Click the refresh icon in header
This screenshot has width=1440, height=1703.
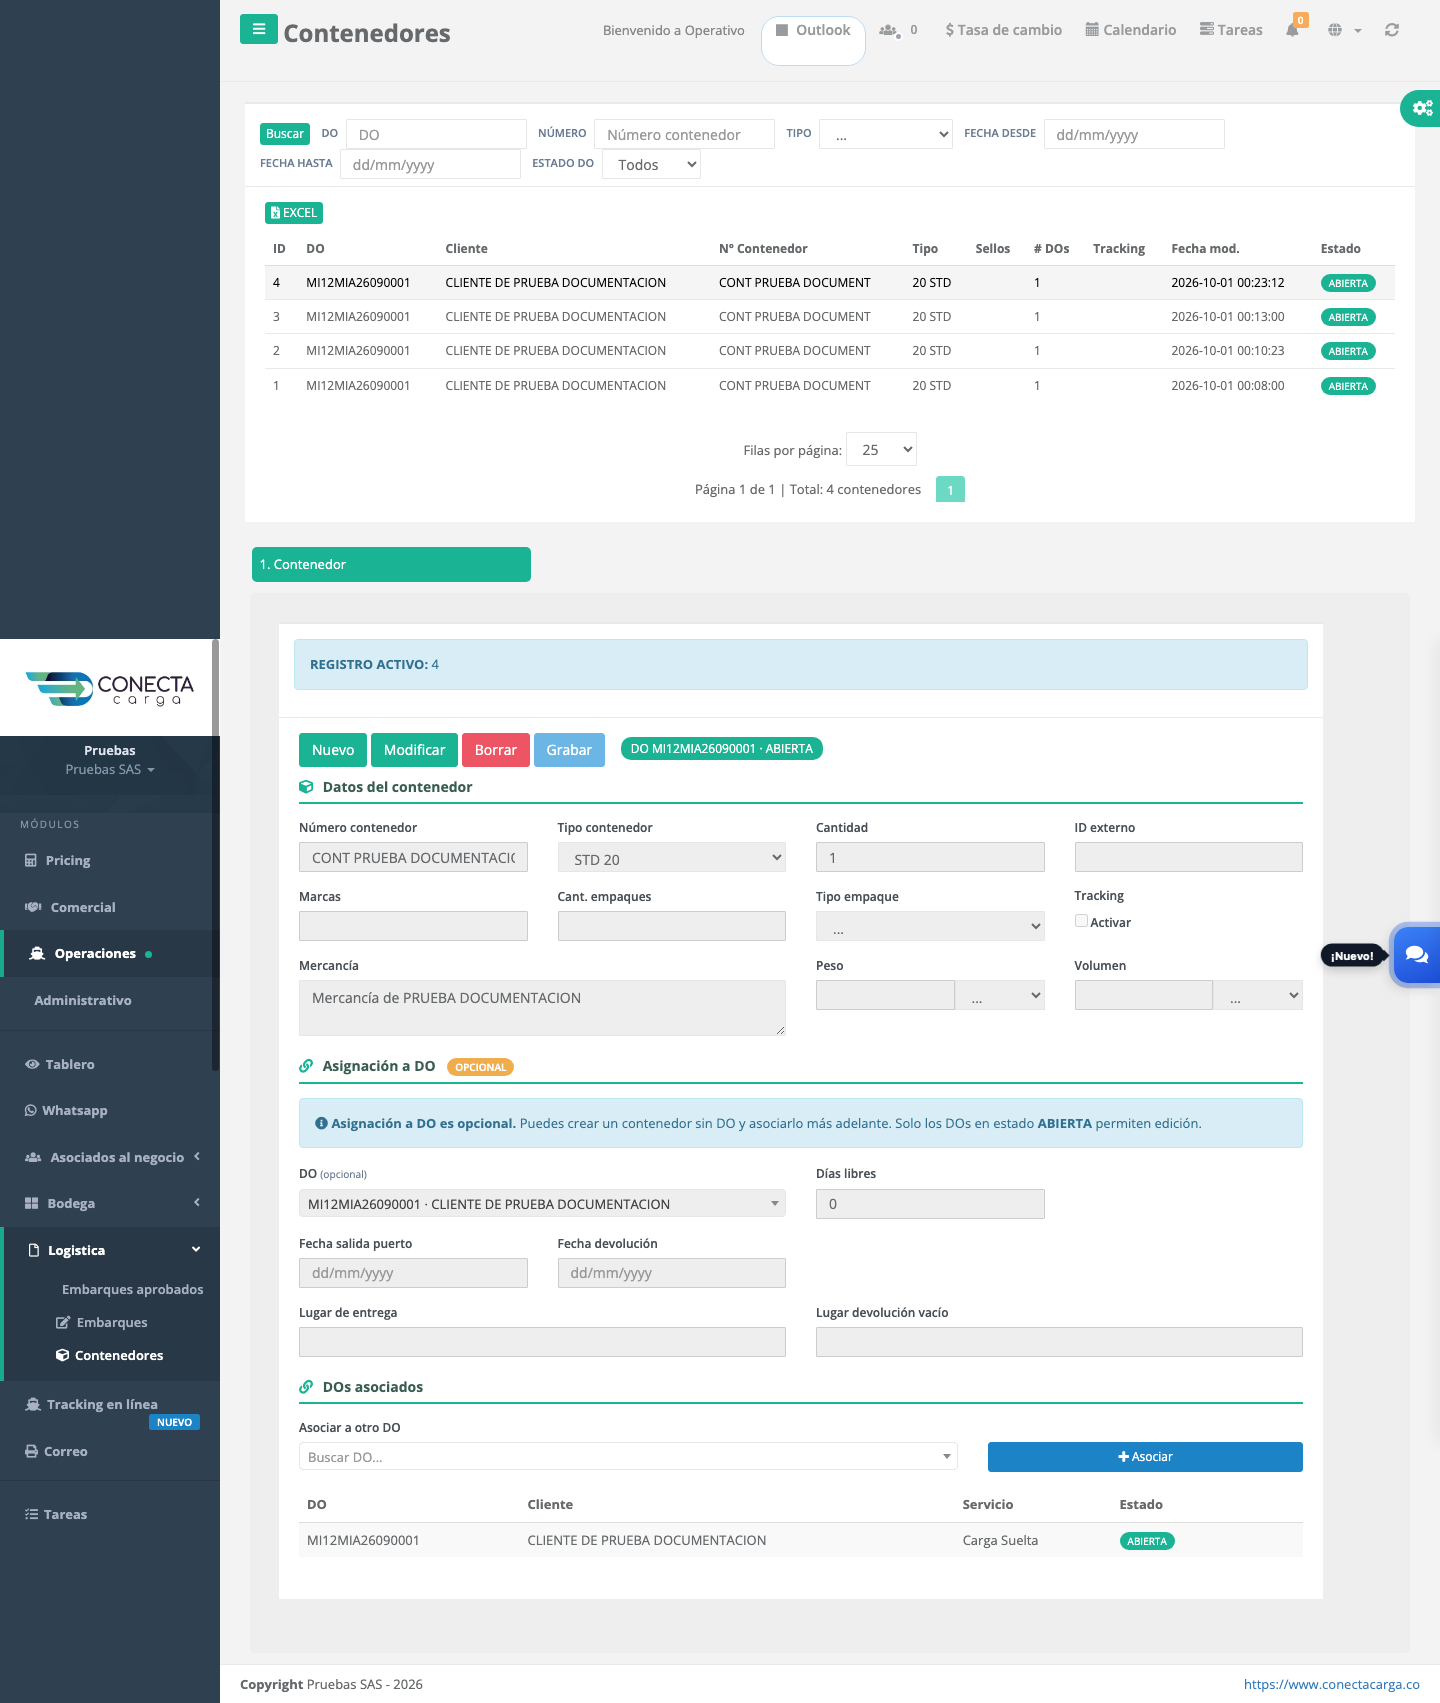coord(1391,30)
